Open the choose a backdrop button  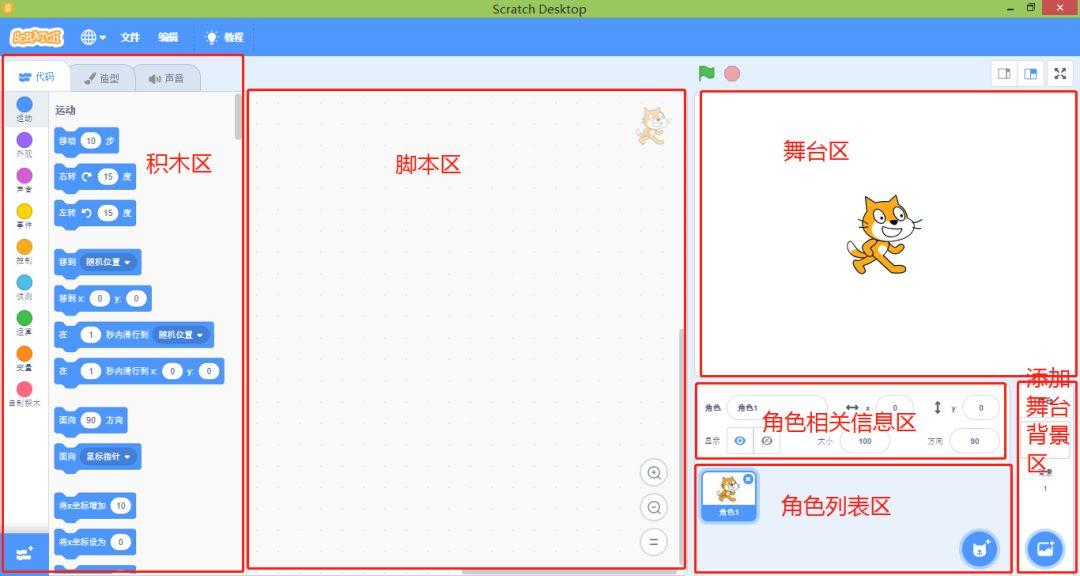(x=1044, y=548)
